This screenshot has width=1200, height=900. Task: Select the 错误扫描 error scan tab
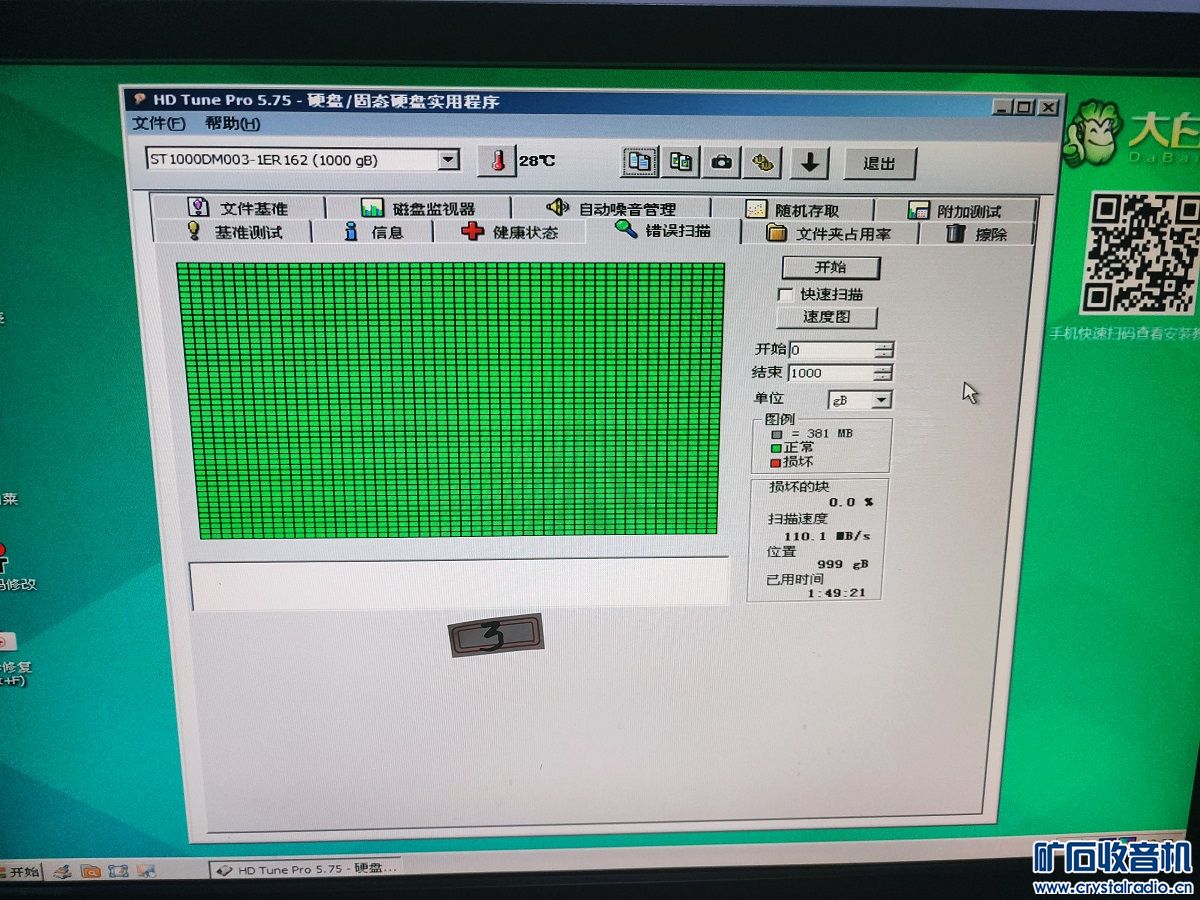click(x=663, y=230)
